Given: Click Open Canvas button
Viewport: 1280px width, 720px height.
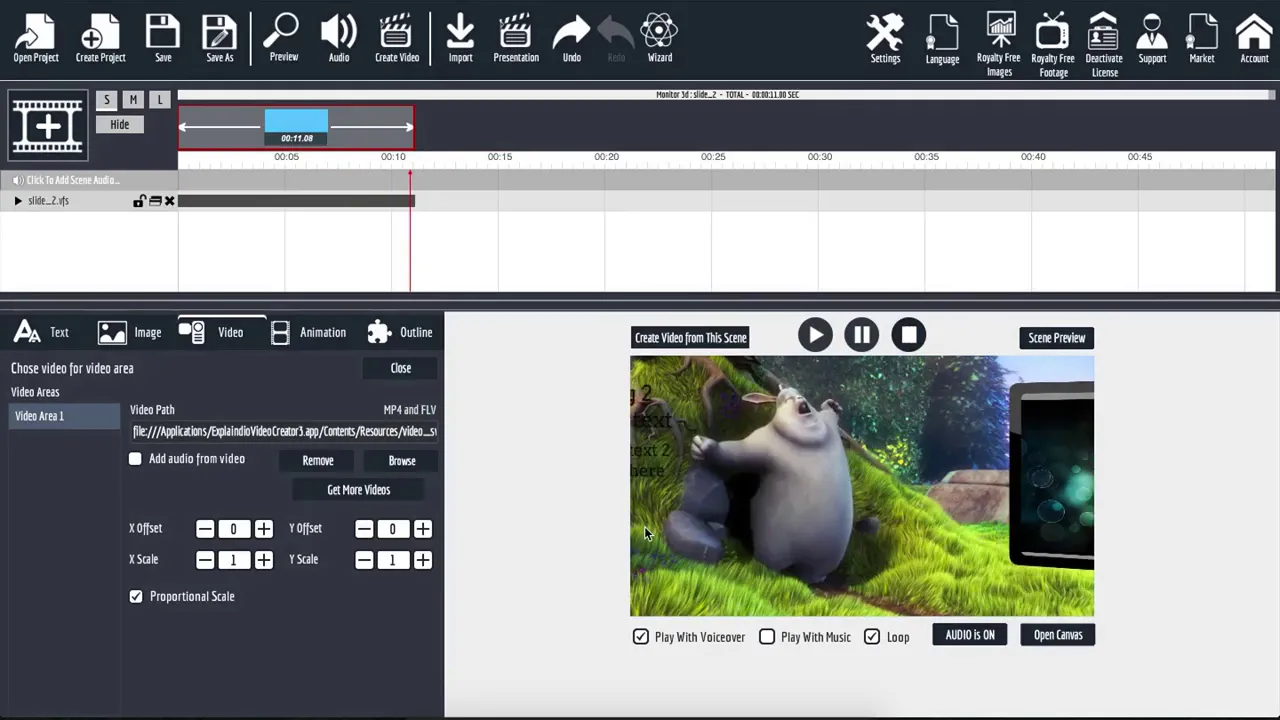Looking at the screenshot, I should click(1058, 635).
